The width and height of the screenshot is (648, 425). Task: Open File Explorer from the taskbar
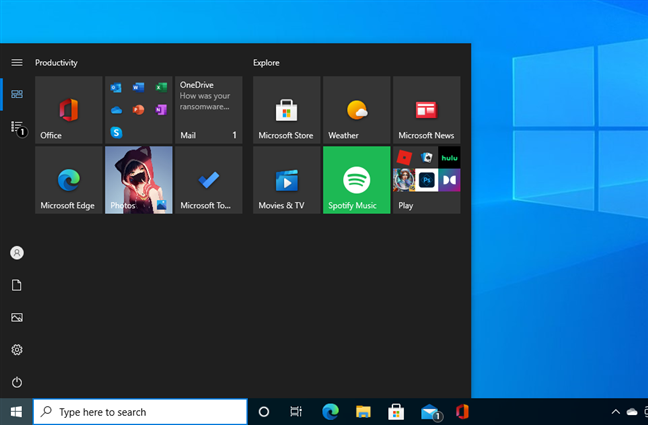(363, 412)
